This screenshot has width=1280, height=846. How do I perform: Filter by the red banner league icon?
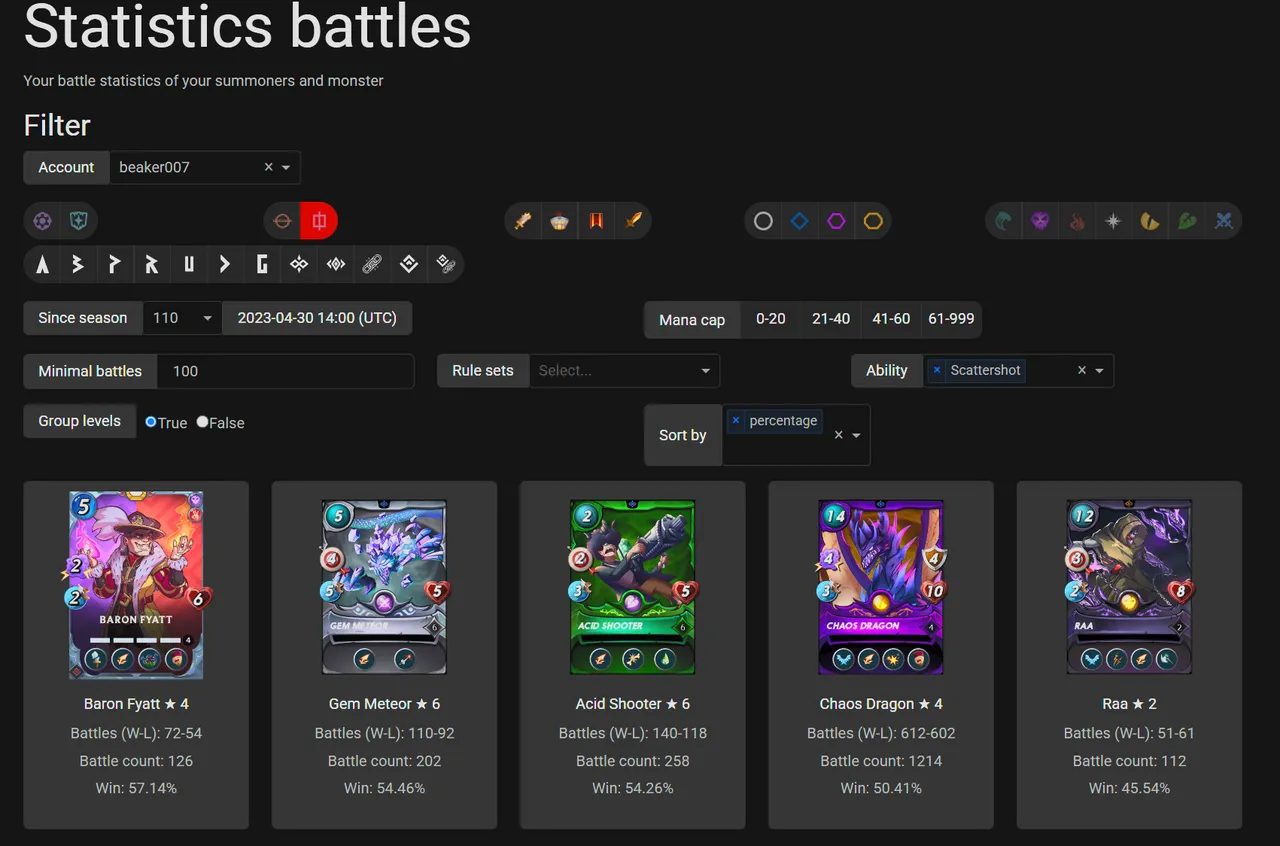click(x=596, y=221)
